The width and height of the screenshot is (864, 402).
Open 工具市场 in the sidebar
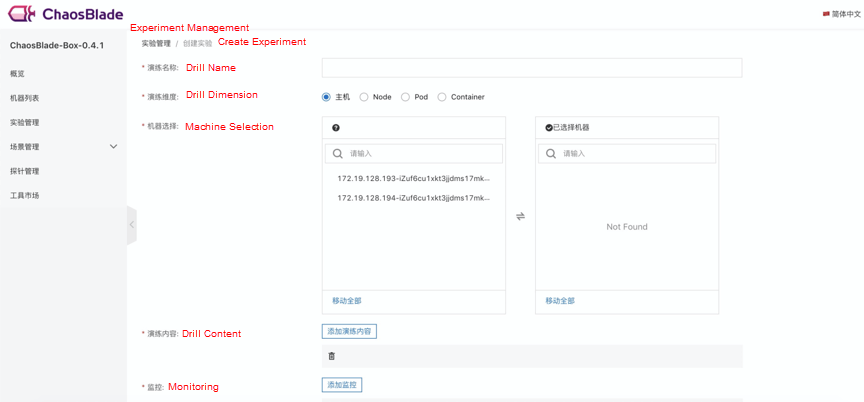25,195
